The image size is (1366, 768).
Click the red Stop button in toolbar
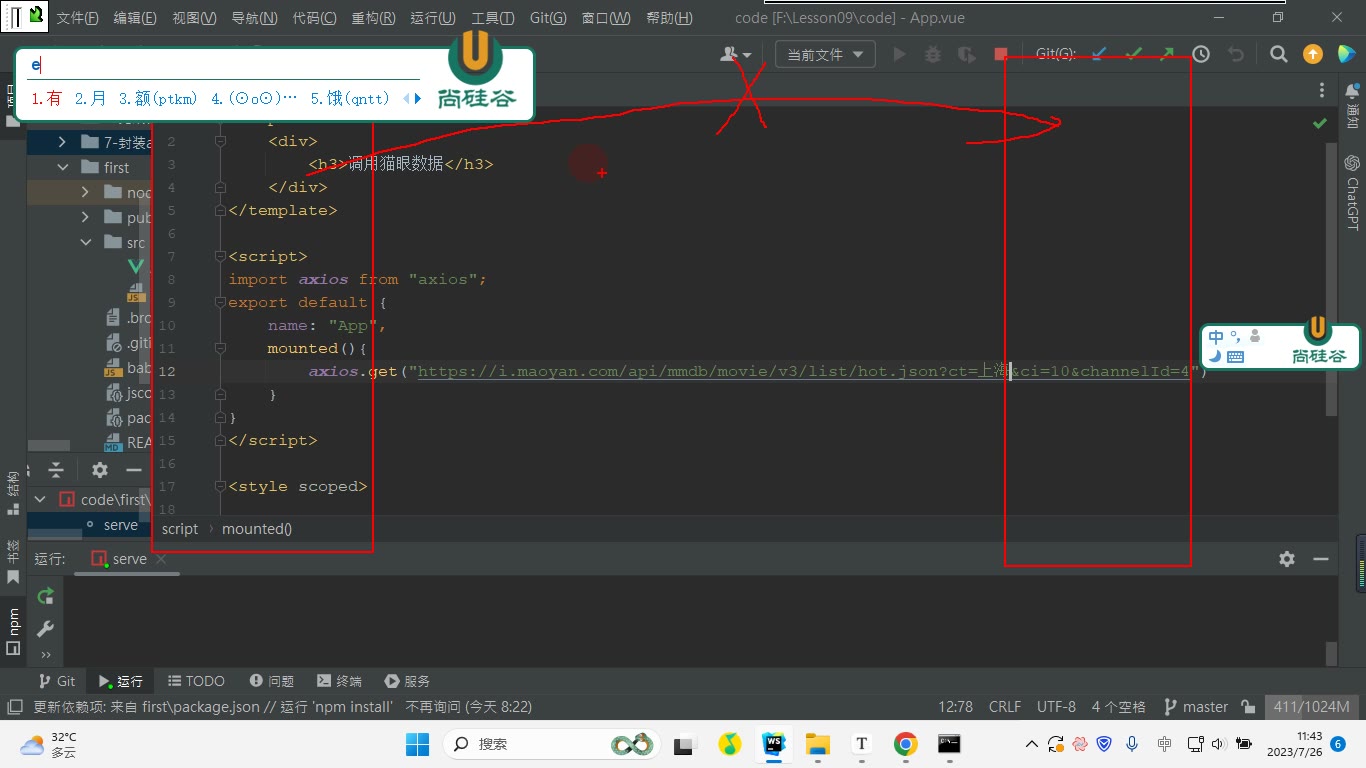1001,55
